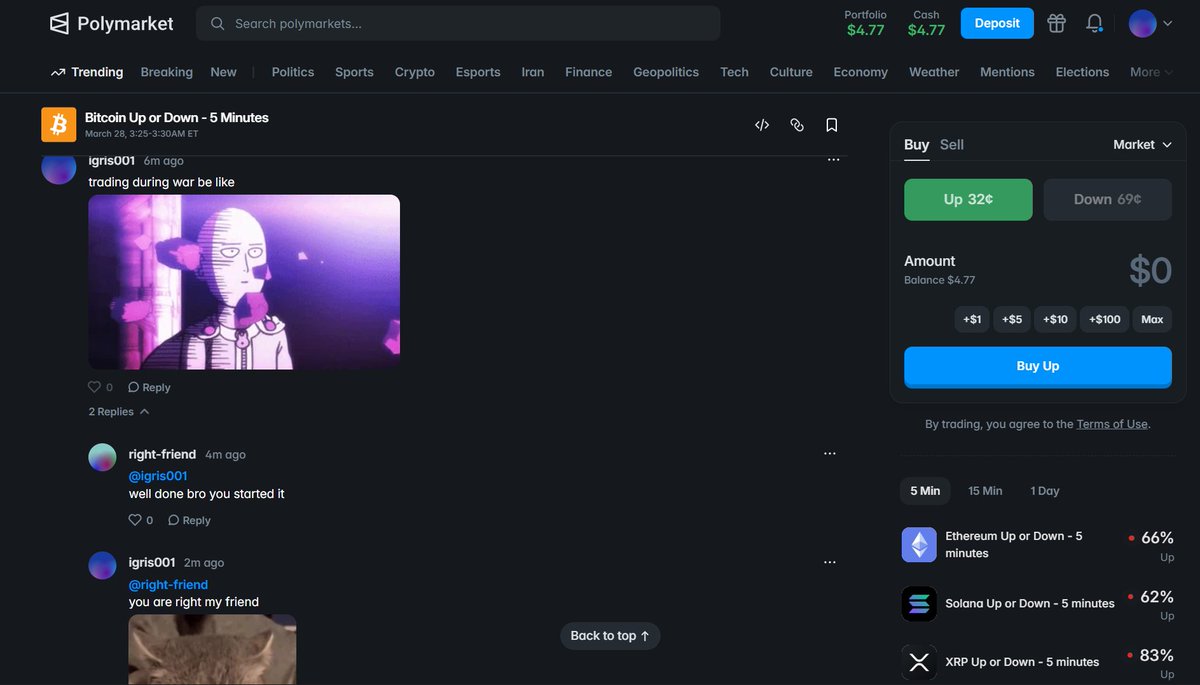Screen dimensions: 1200x685
Task: Bookmark this Bitcoin market
Action: [831, 125]
